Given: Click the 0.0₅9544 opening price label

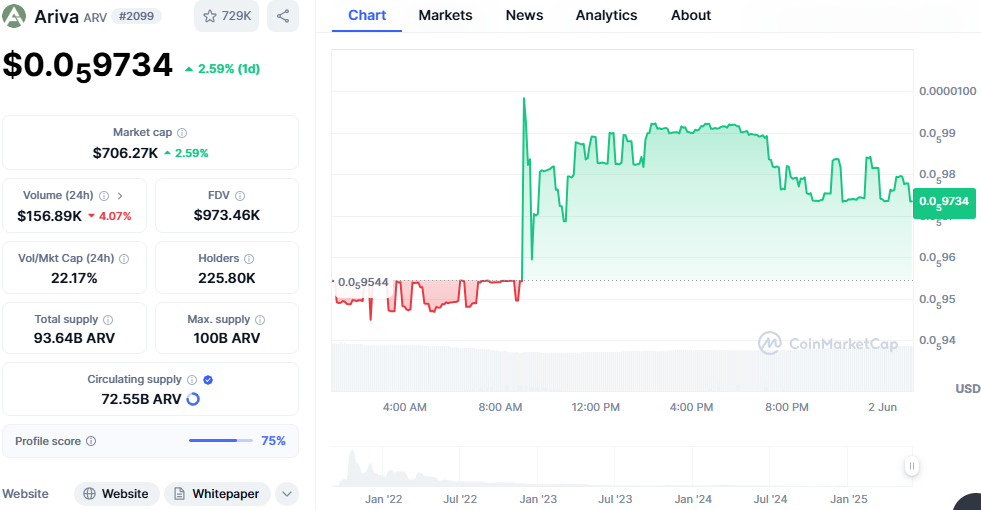Looking at the screenshot, I should click(x=363, y=283).
